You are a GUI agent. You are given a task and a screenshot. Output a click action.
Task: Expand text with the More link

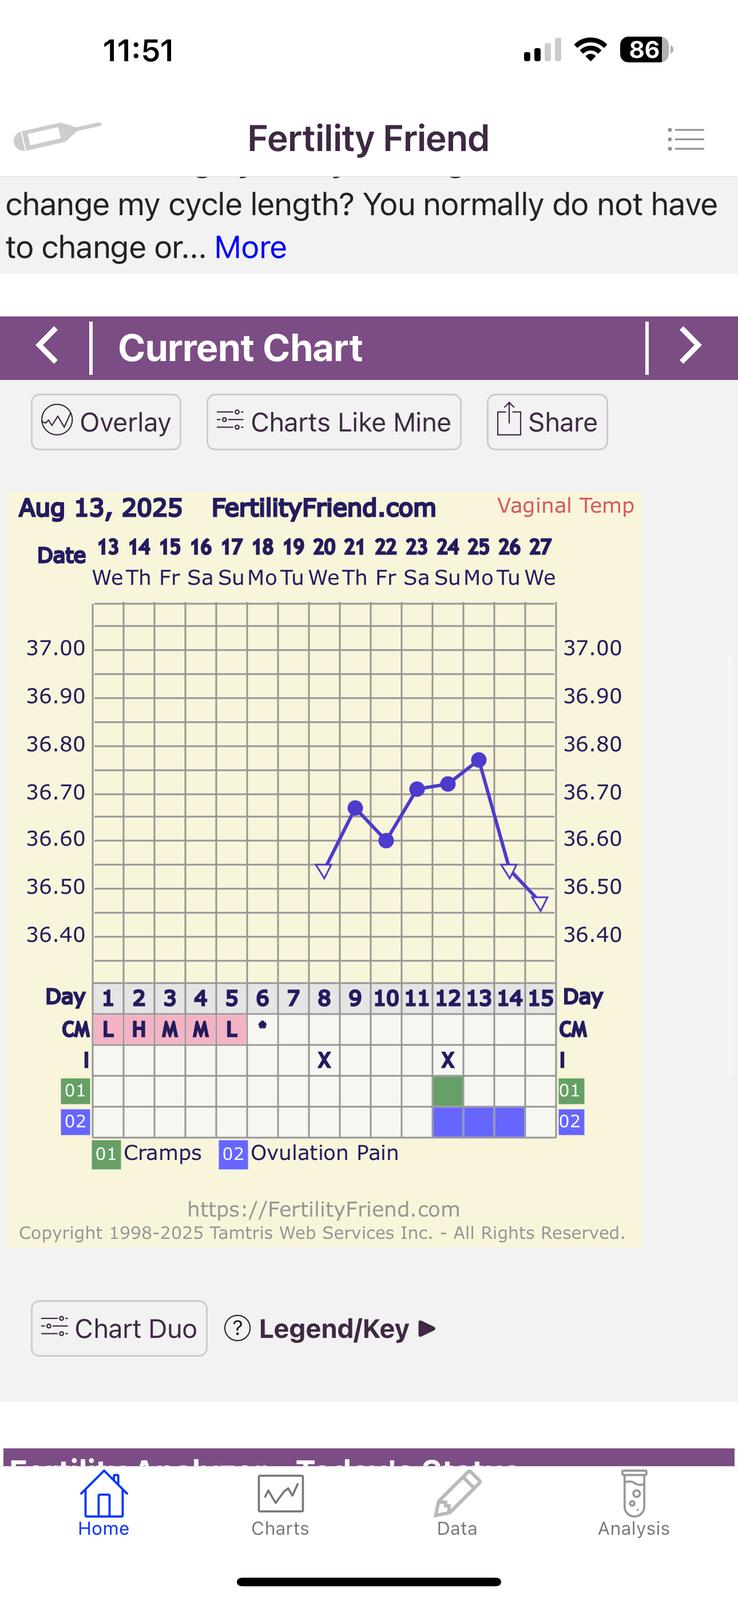(250, 247)
